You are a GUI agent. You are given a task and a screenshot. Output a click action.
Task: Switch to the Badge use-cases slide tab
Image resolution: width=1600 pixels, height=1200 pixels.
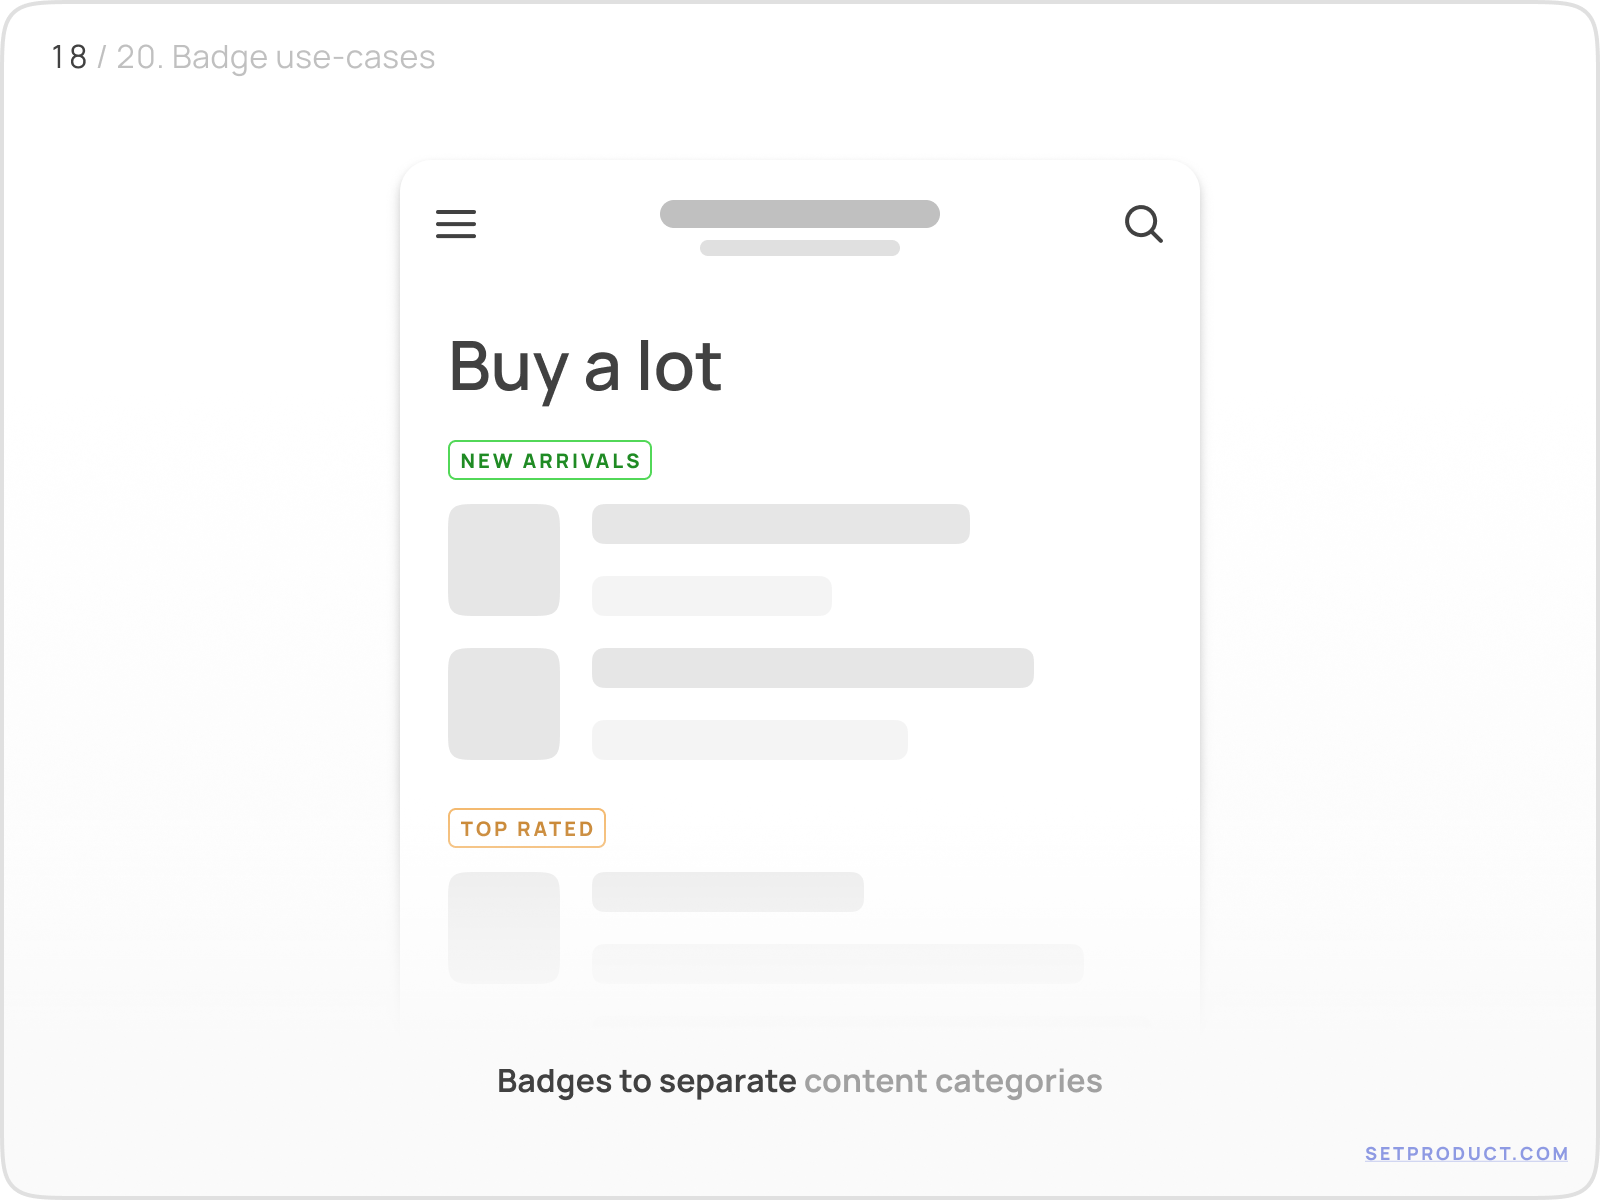tap(276, 58)
